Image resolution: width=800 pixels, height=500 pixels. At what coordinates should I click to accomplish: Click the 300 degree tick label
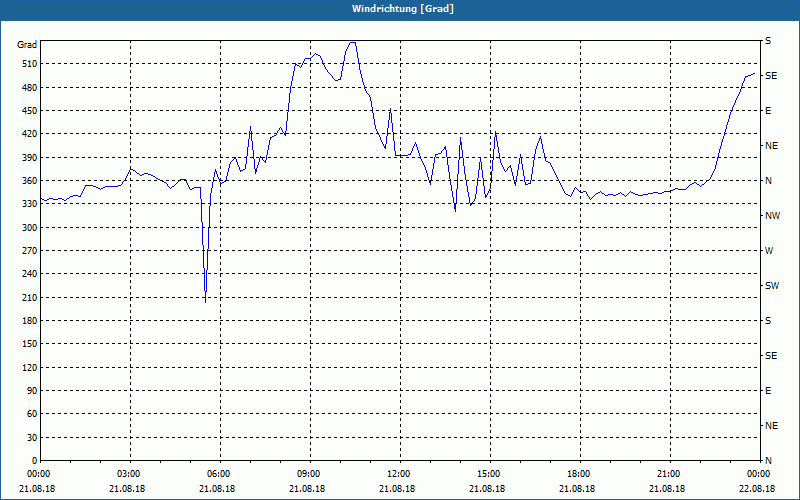pyautogui.click(x=30, y=228)
